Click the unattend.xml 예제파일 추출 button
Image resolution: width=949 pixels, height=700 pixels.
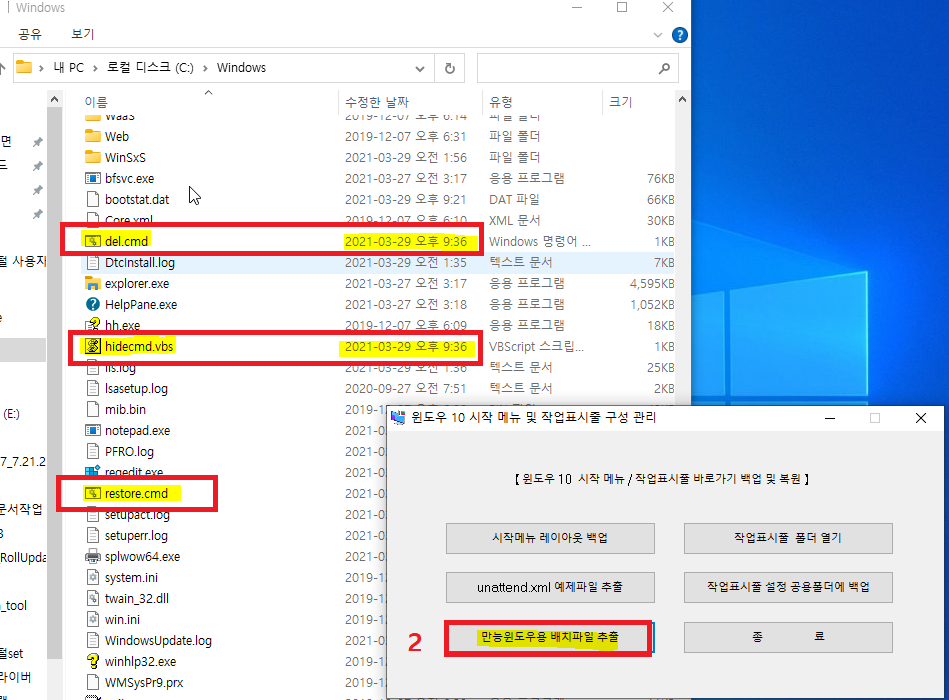coord(550,587)
